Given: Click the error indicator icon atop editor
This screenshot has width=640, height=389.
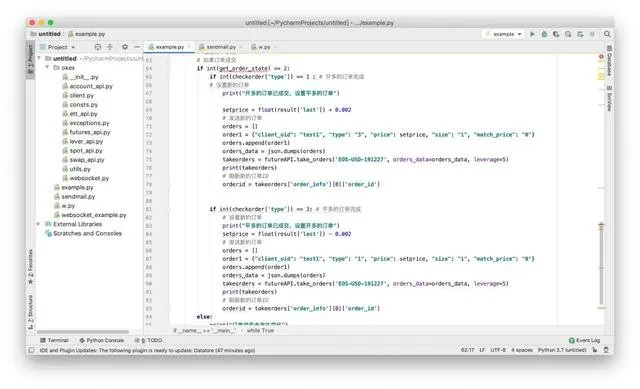Looking at the screenshot, I should (x=601, y=57).
